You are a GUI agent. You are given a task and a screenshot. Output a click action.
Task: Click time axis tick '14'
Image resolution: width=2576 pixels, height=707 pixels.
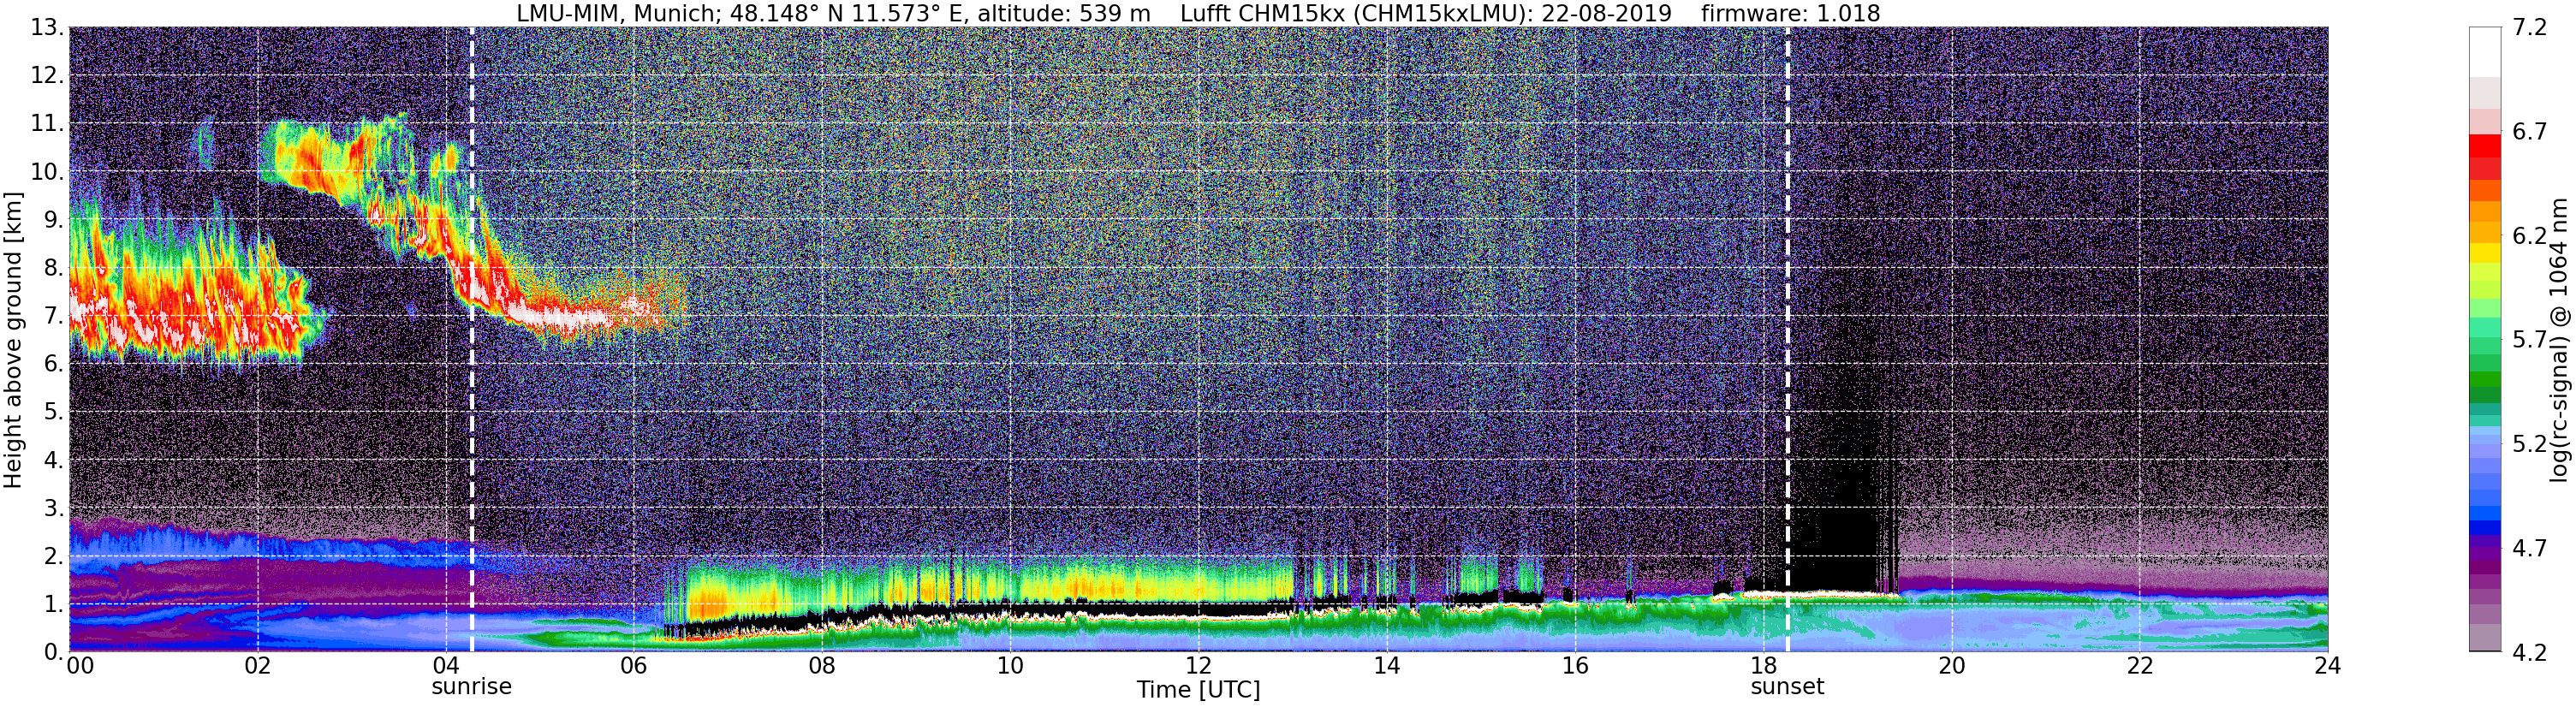click(1386, 666)
